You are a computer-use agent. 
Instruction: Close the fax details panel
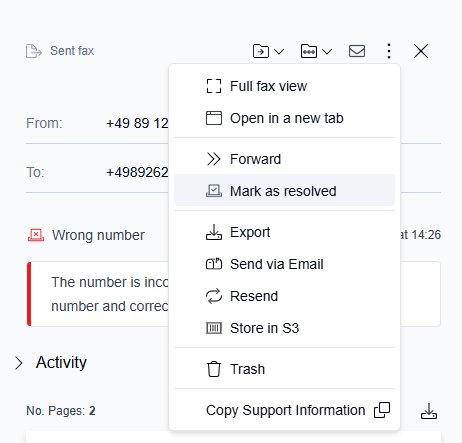tap(421, 51)
